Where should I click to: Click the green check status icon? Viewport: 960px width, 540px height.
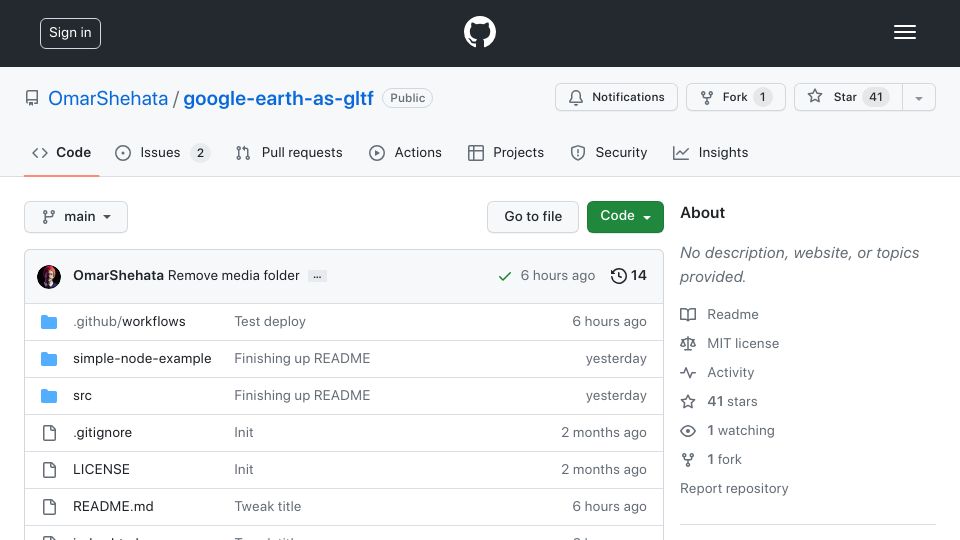tap(504, 276)
